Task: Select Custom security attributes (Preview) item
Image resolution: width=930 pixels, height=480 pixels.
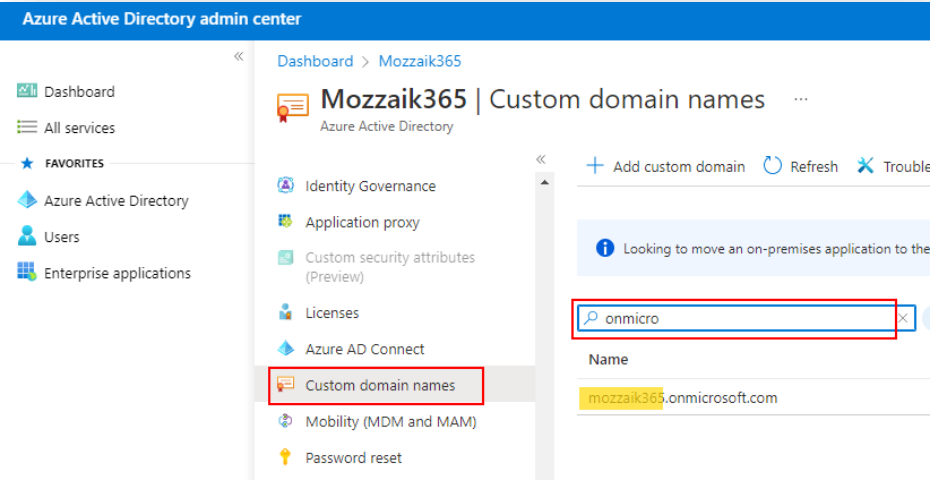Action: pos(390,266)
